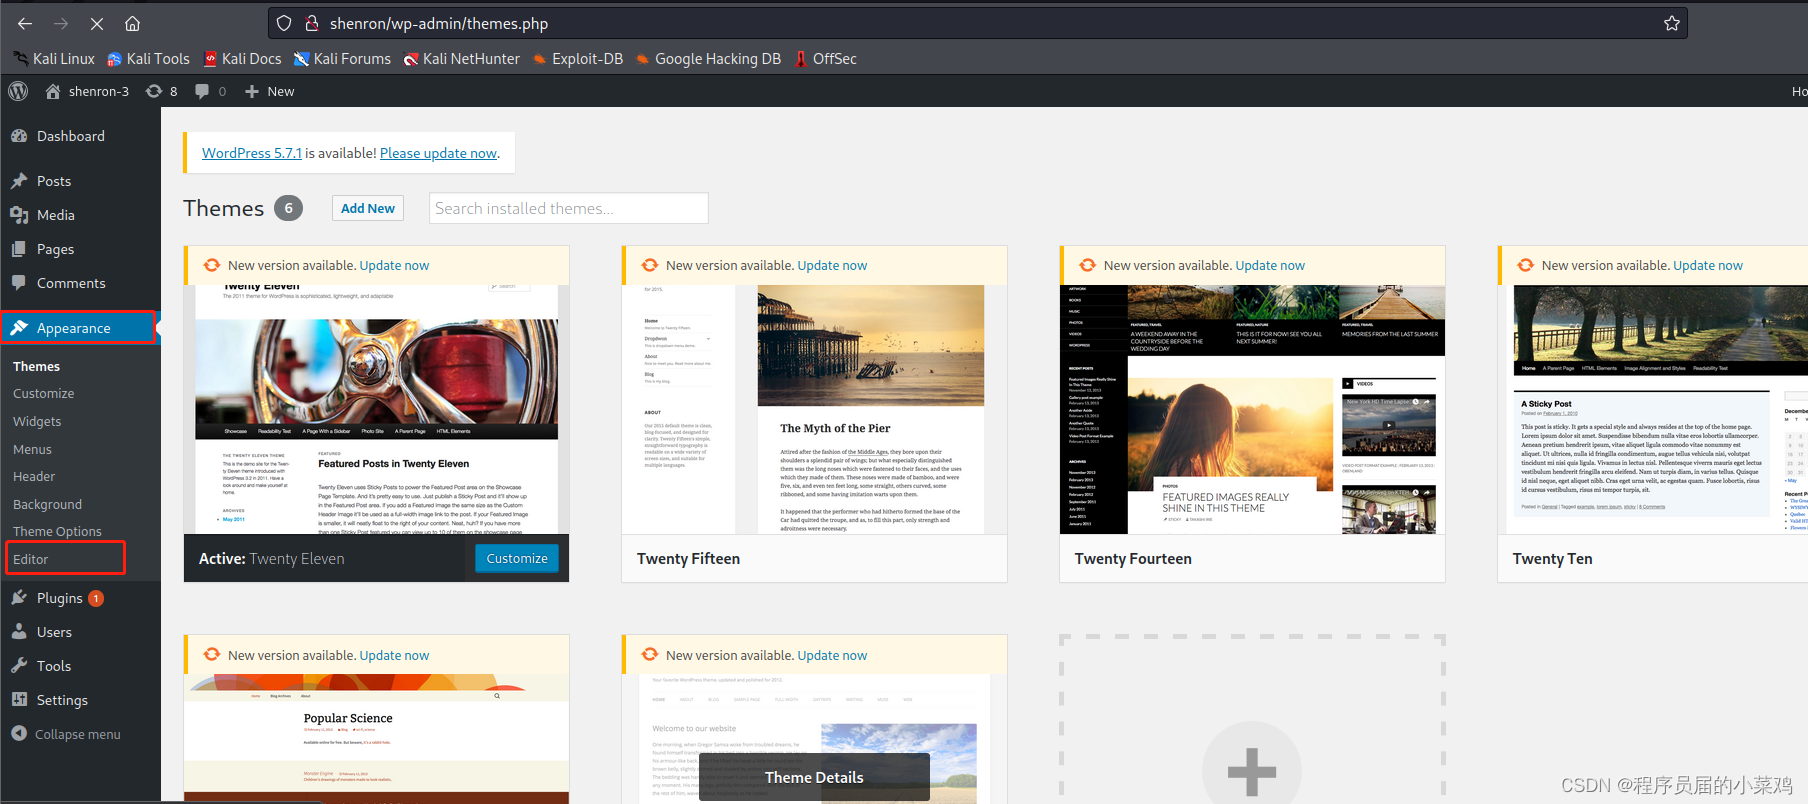The image size is (1808, 804).
Task: Open Header submenu item
Action: pyautogui.click(x=34, y=477)
